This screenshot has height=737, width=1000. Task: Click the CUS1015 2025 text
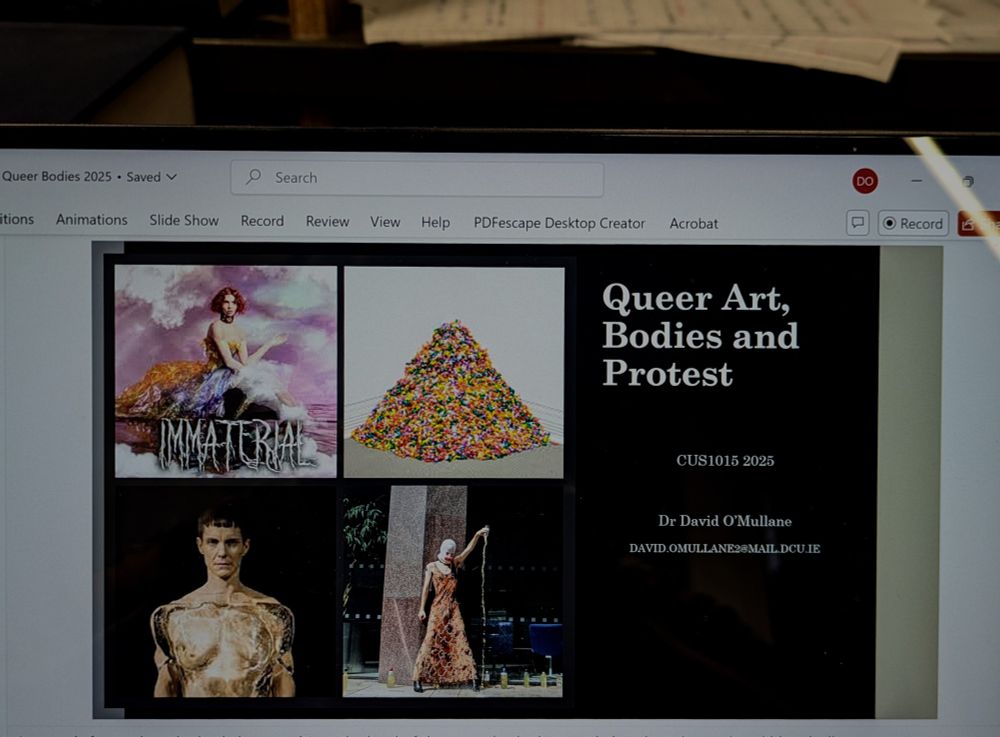725,461
